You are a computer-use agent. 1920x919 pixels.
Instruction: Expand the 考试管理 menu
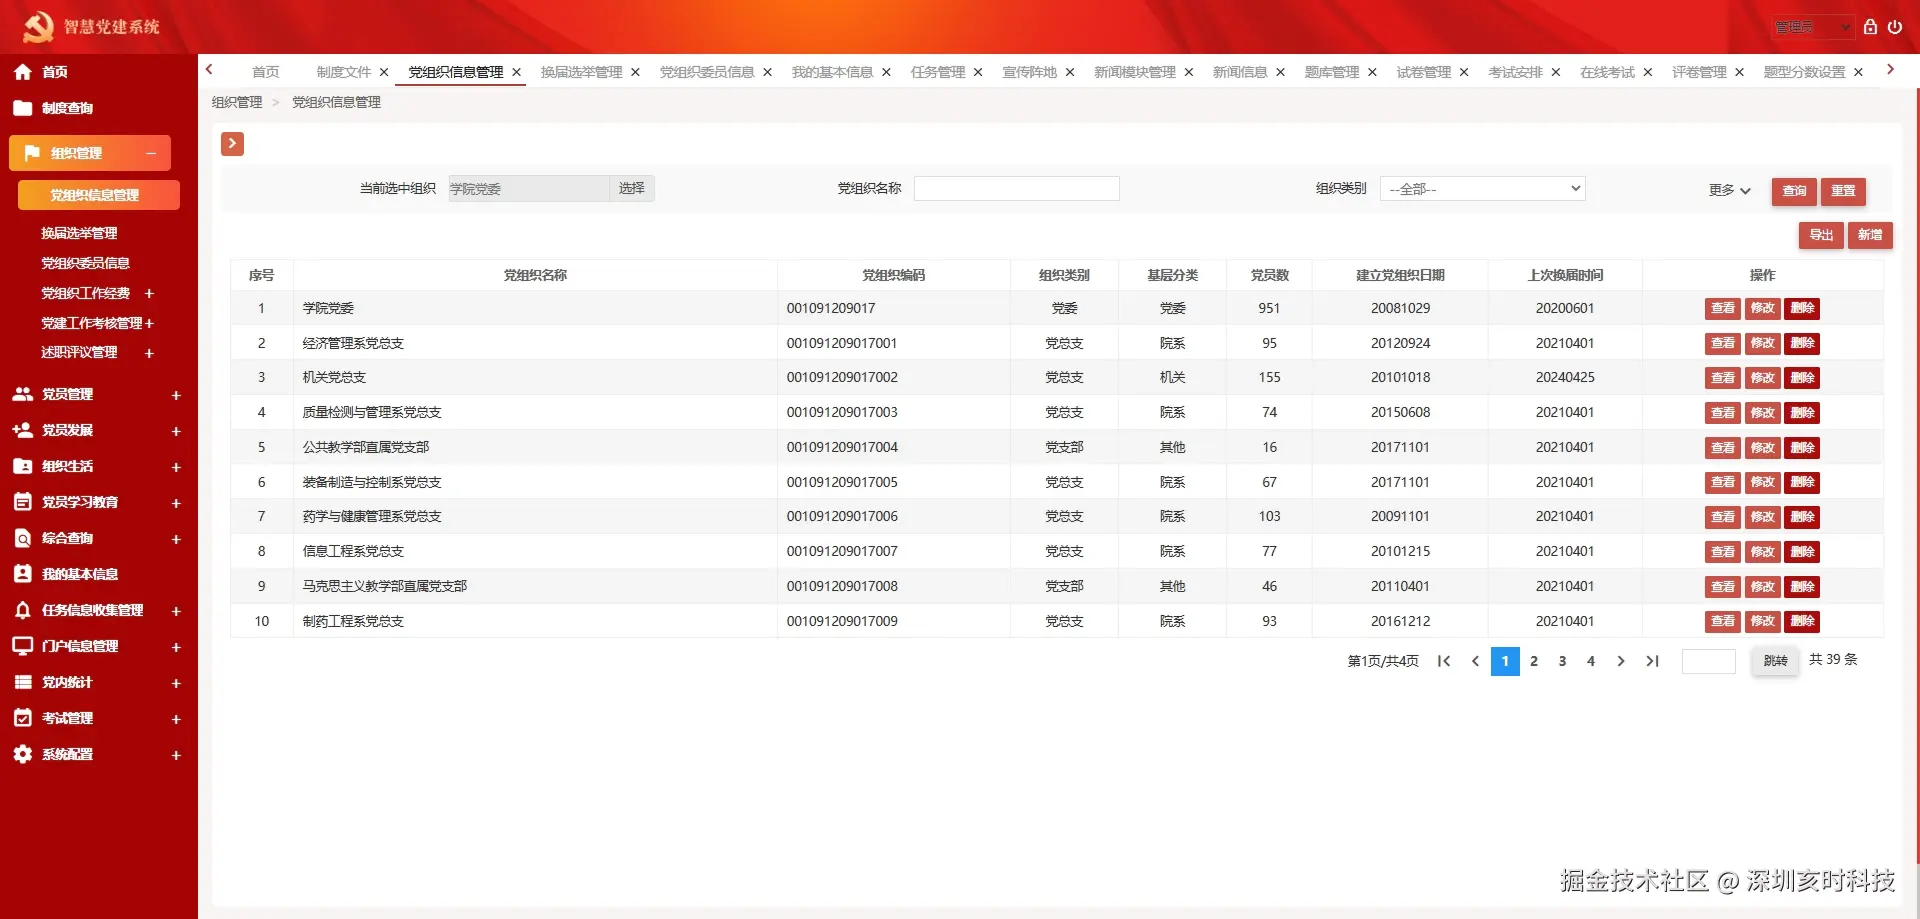[x=176, y=719]
